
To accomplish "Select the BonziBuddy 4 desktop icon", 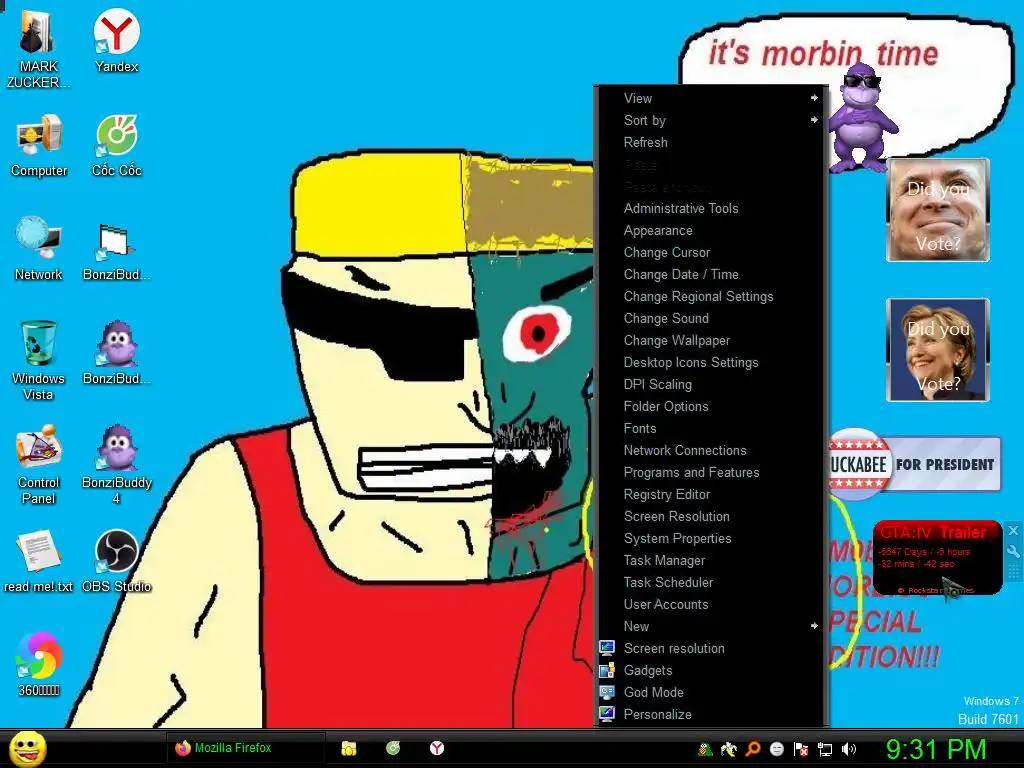I will point(116,464).
